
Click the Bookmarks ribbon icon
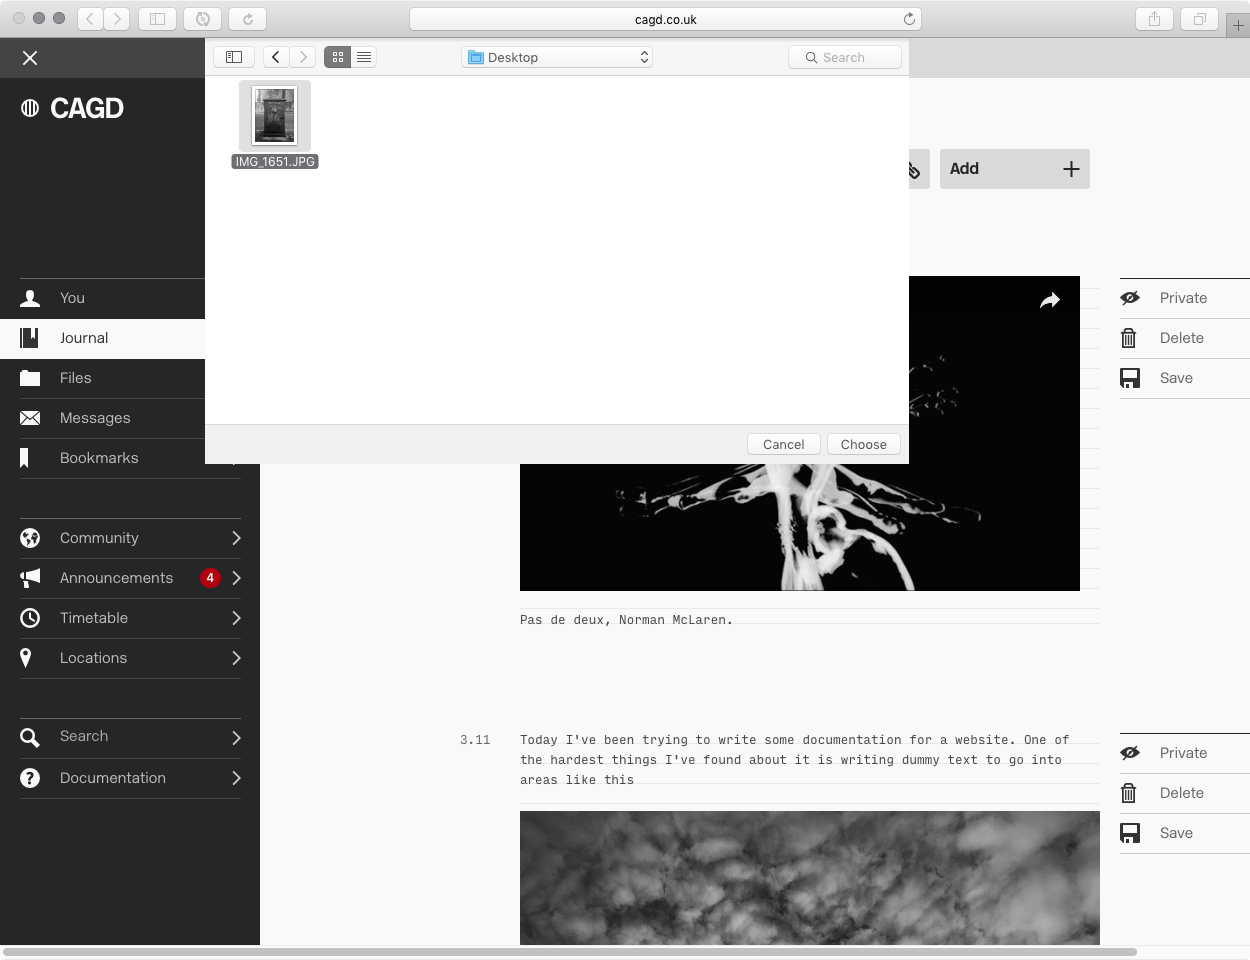[25, 458]
